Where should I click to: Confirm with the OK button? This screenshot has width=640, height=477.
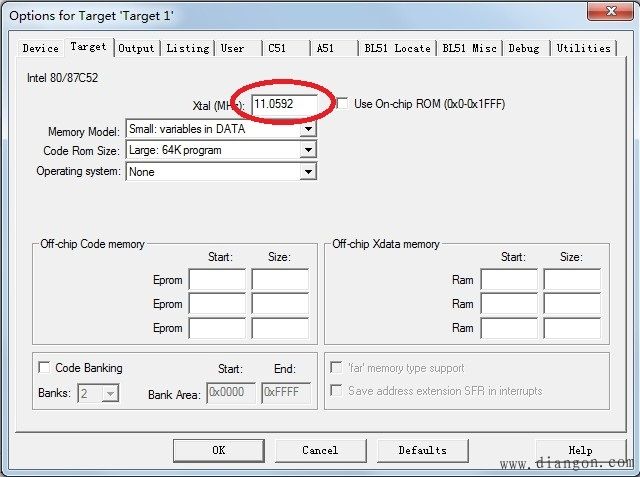point(219,450)
